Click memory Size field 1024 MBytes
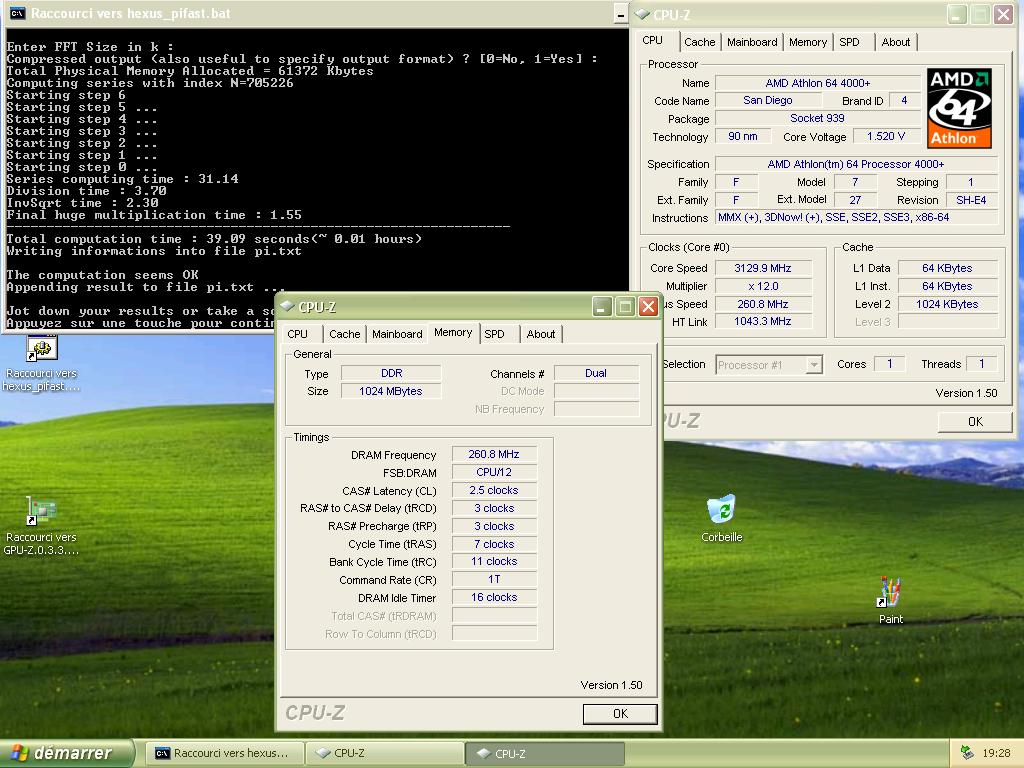 click(x=391, y=391)
